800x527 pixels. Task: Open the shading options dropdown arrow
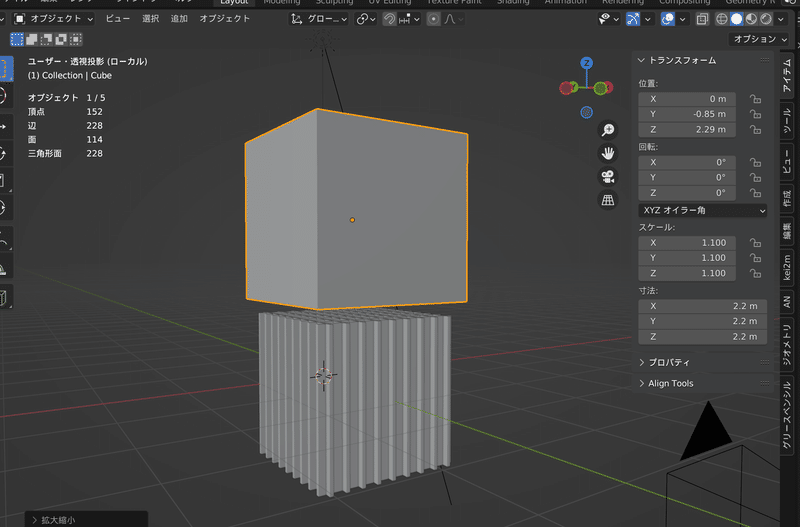coord(781,19)
